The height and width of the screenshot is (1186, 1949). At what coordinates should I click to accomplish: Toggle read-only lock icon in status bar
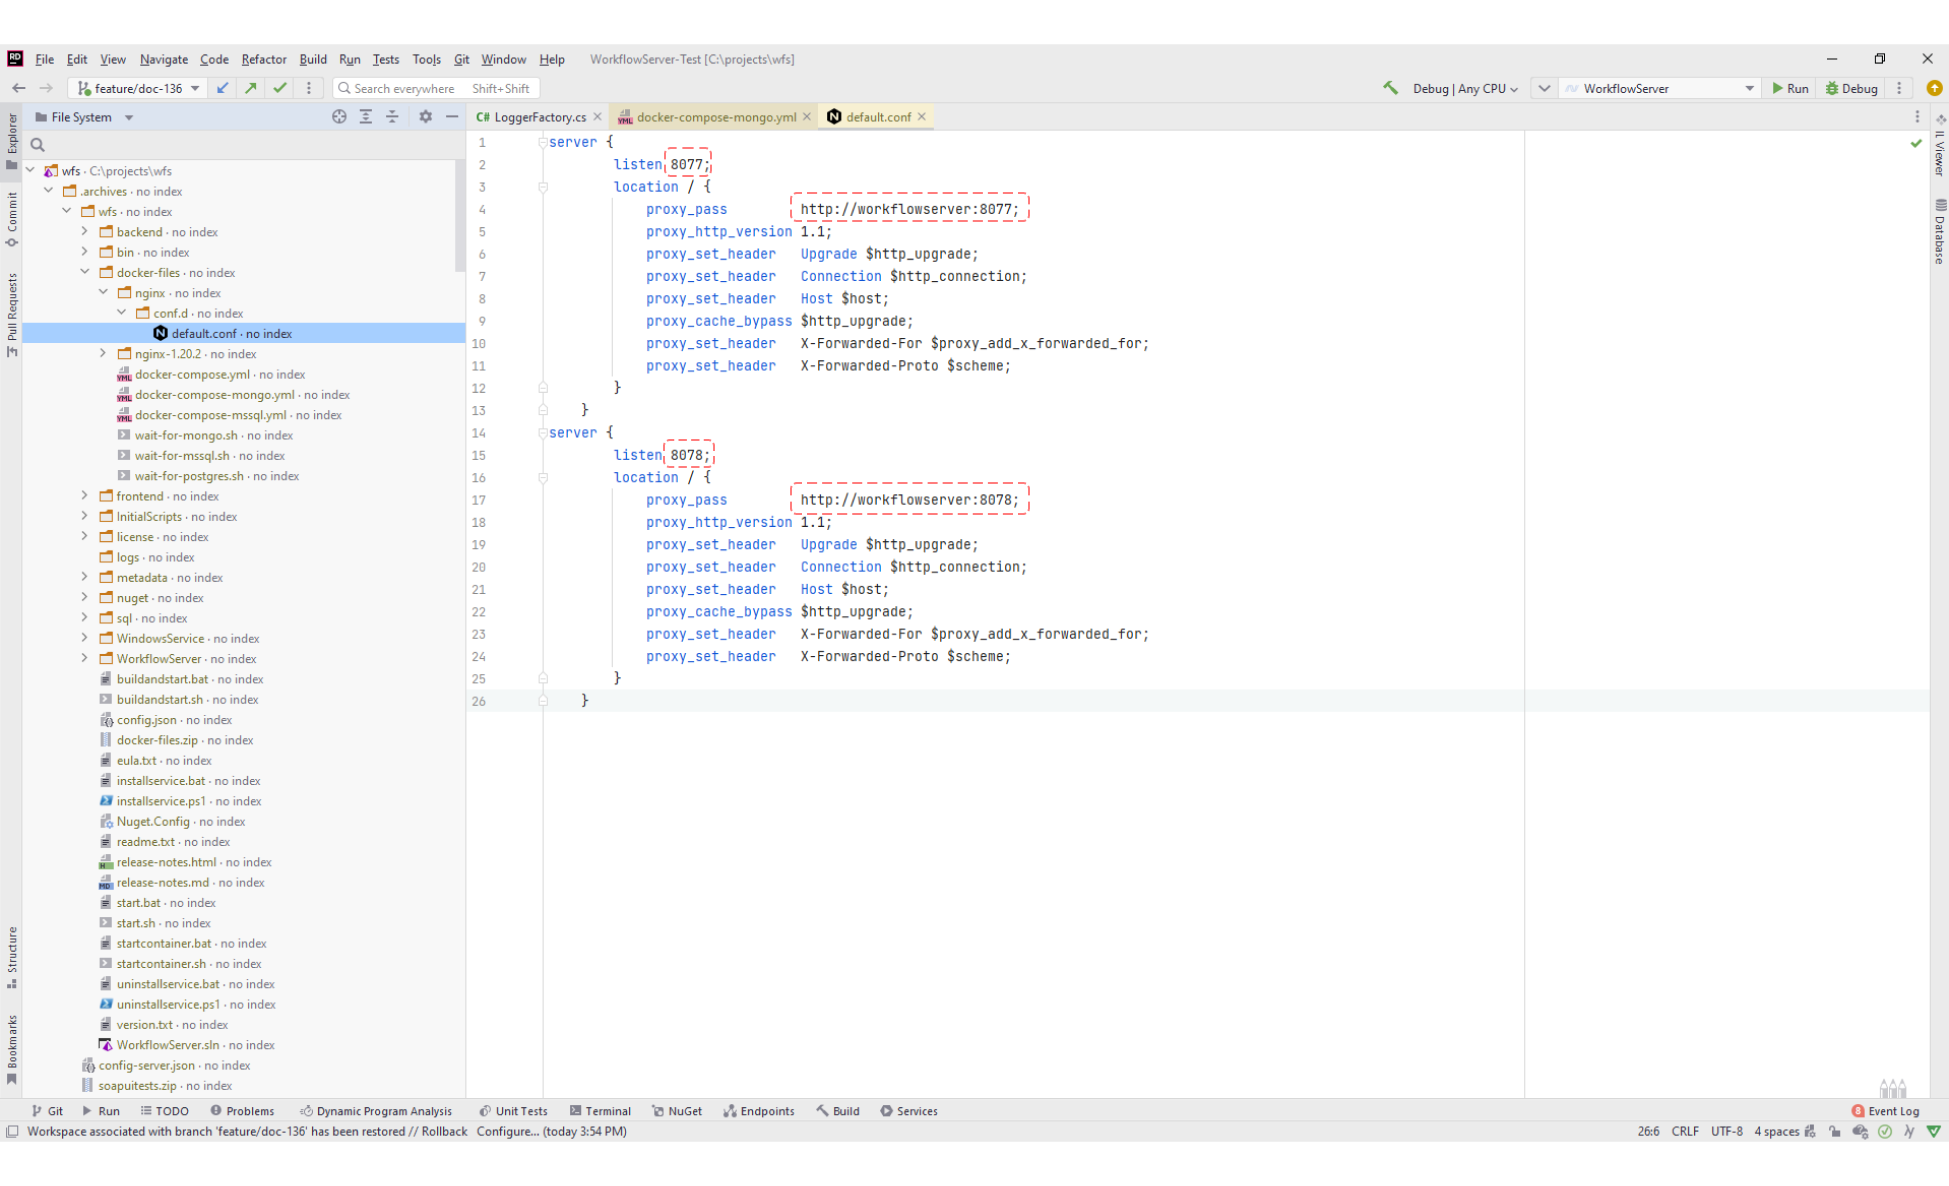tap(1834, 1132)
